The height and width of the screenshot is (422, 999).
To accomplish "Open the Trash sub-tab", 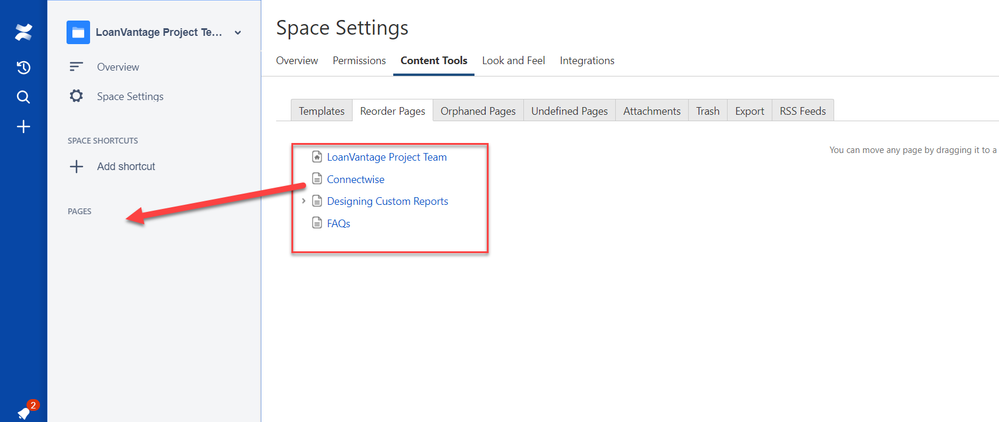I will point(708,111).
